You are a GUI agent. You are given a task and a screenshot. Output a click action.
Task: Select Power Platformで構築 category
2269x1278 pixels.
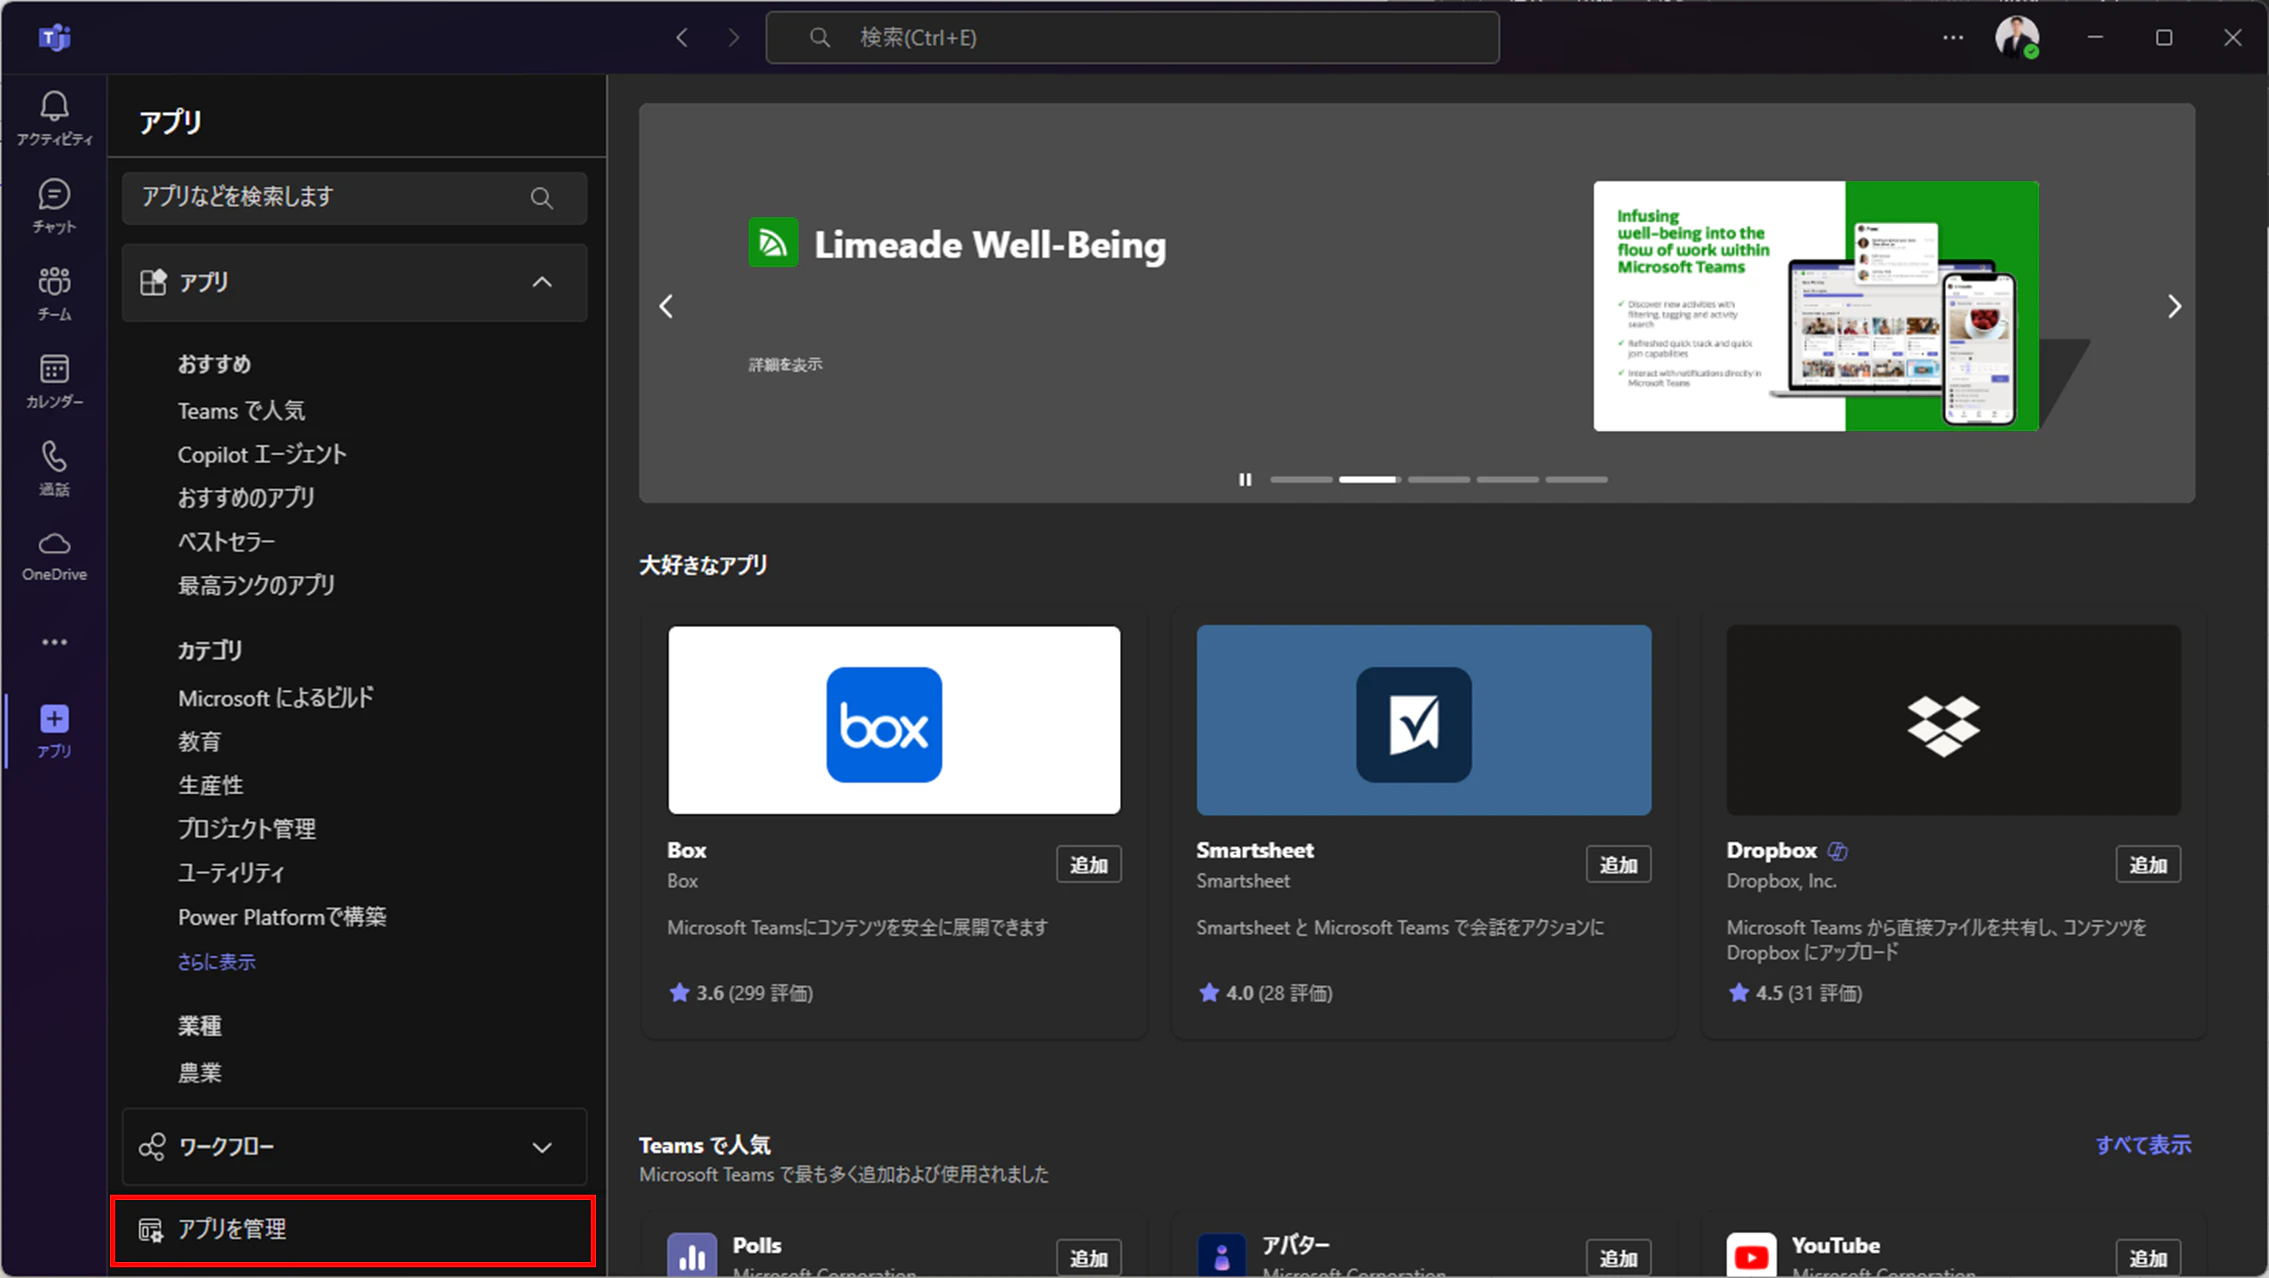[x=282, y=917]
